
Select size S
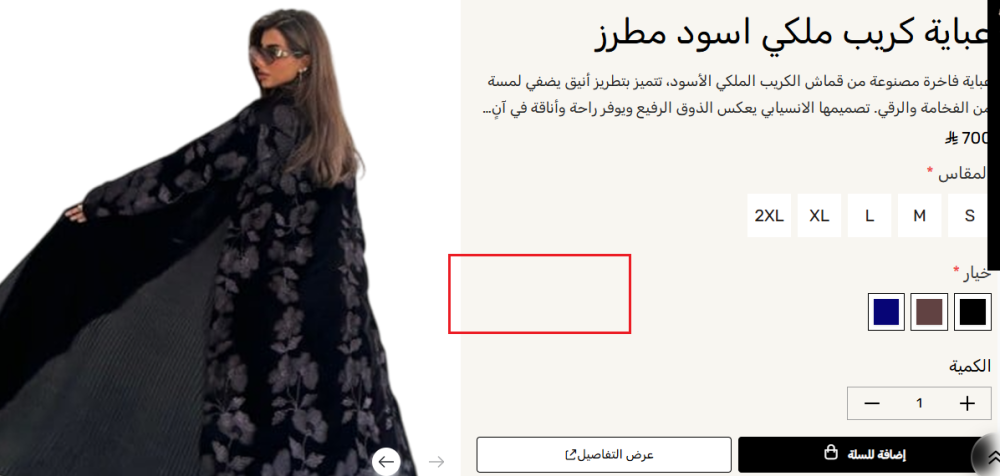coord(969,216)
